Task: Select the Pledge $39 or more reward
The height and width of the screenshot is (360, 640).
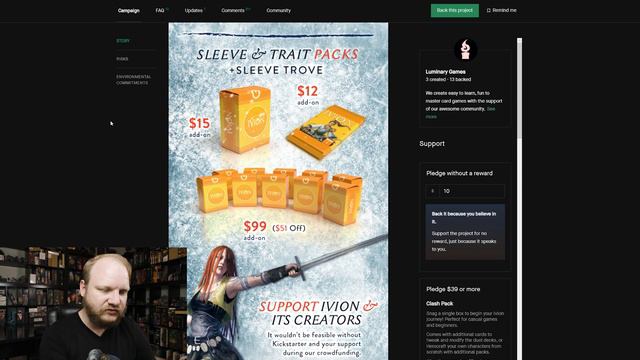Action: point(453,289)
